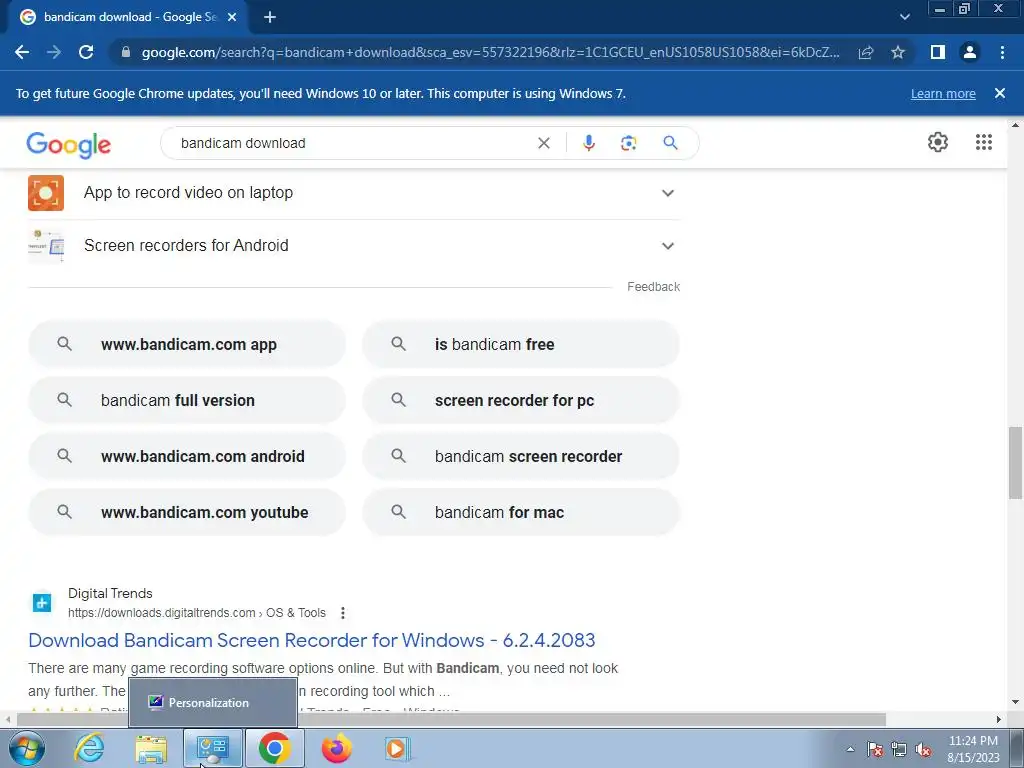Expand Screen recorders for Android question

point(354,246)
